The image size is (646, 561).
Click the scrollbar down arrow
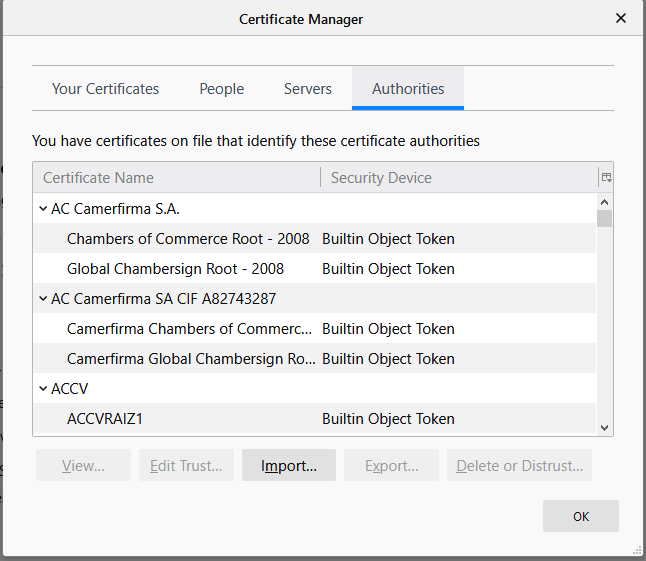[x=604, y=427]
